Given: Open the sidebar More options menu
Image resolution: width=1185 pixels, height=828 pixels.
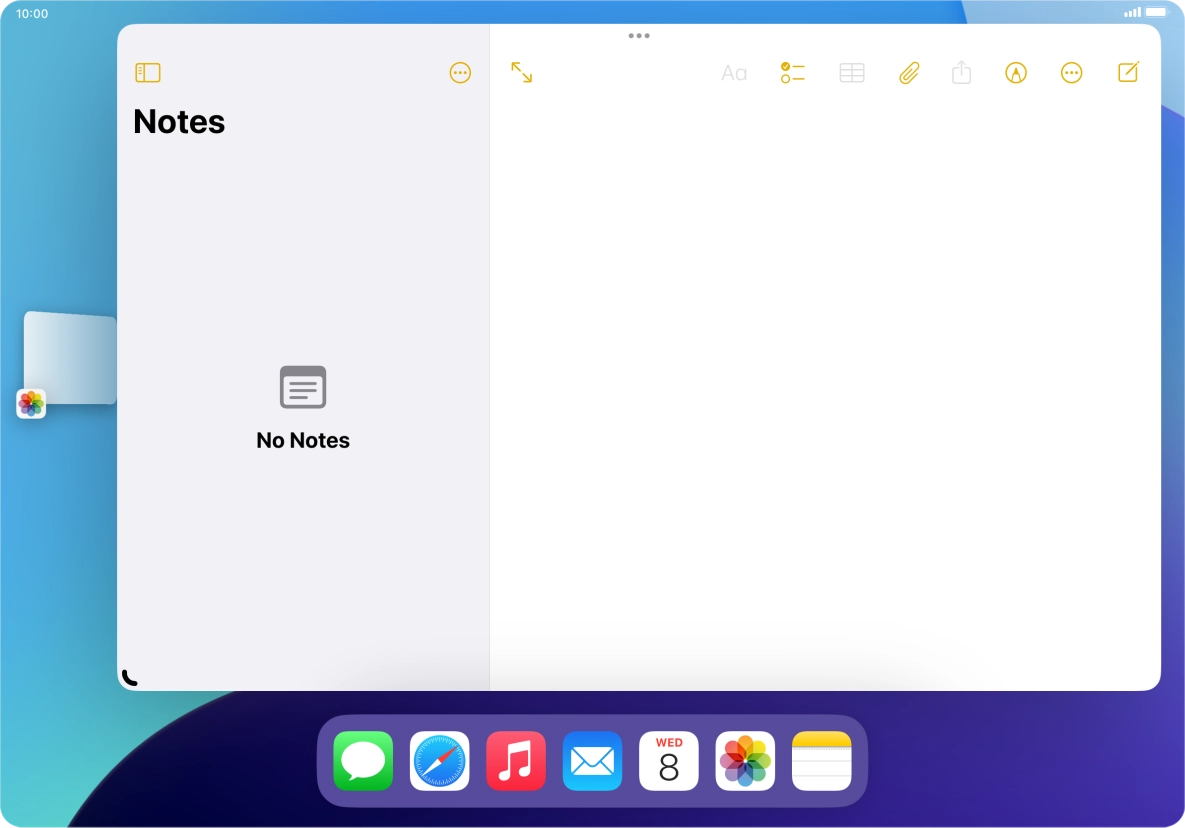Looking at the screenshot, I should pos(460,72).
